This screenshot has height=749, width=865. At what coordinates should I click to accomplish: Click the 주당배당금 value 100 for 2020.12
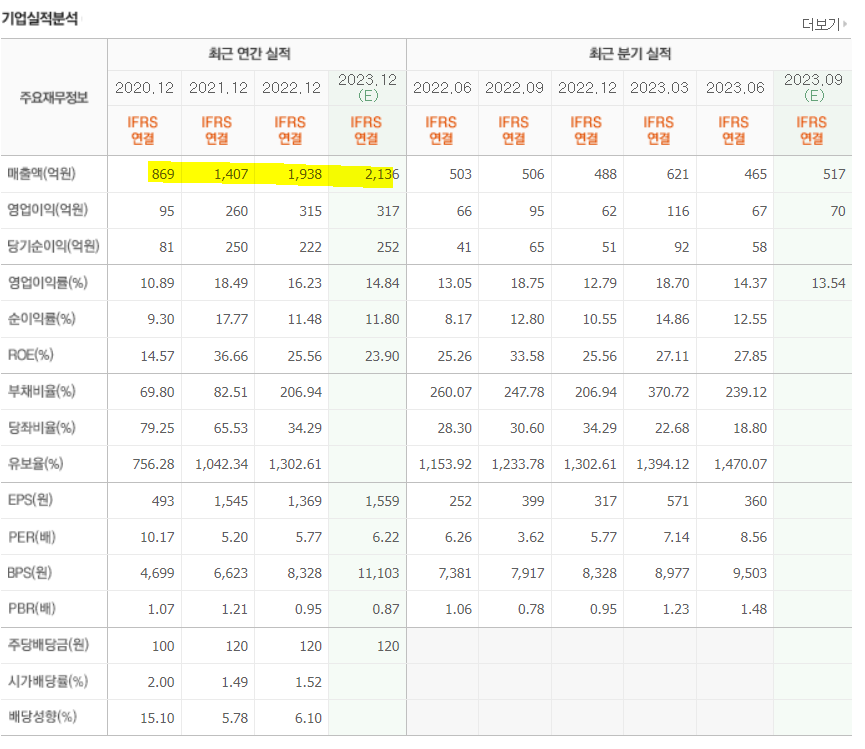click(163, 646)
